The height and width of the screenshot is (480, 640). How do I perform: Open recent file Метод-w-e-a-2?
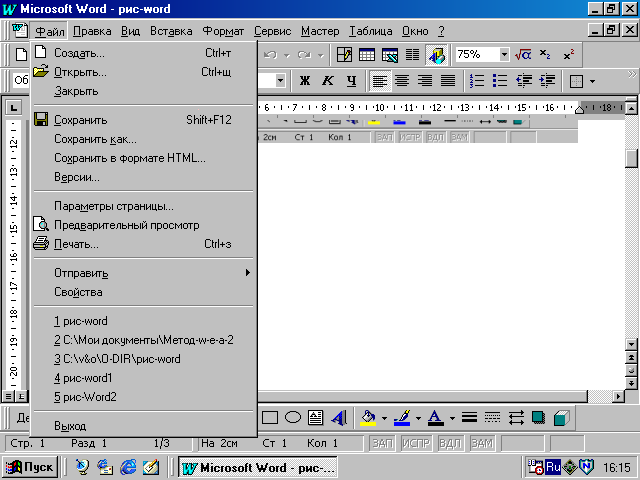144,340
